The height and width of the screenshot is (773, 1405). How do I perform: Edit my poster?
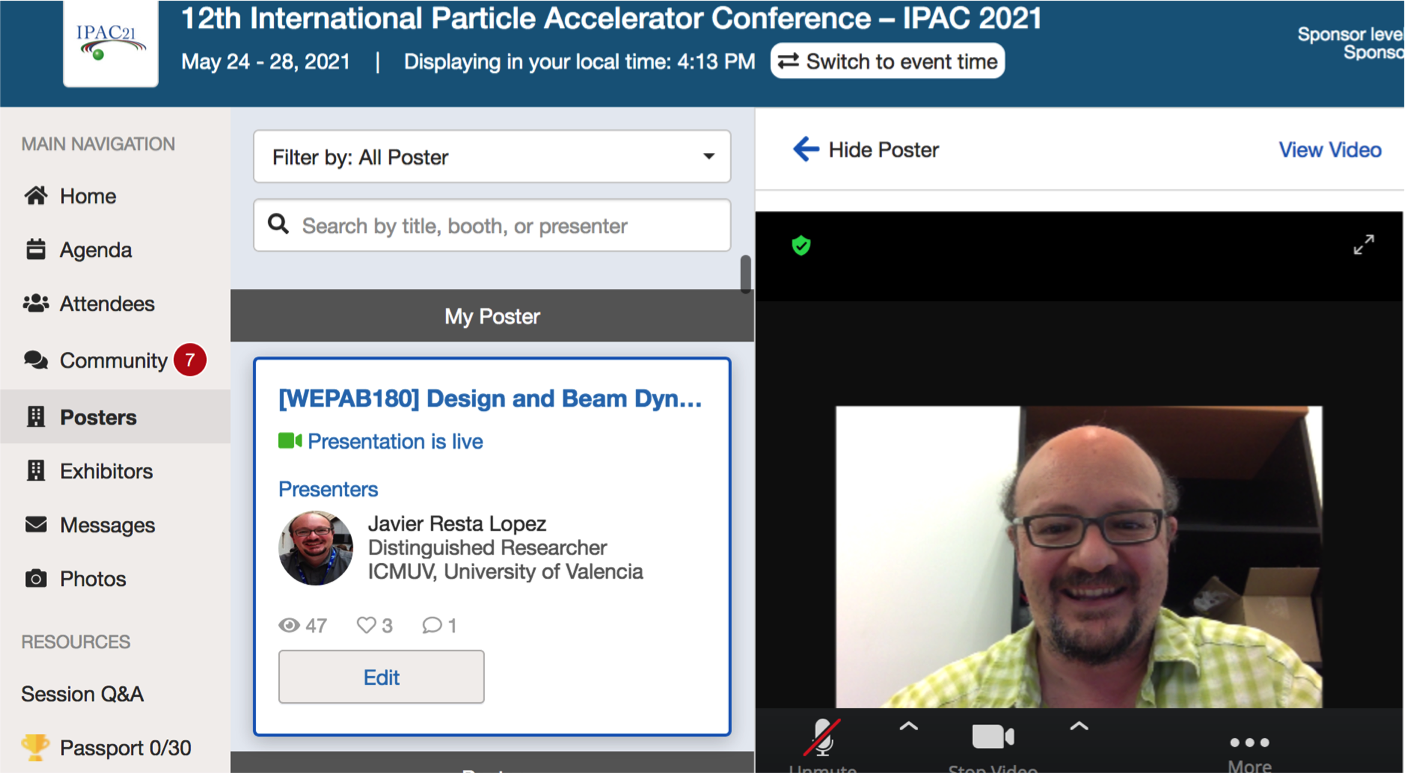tap(381, 677)
